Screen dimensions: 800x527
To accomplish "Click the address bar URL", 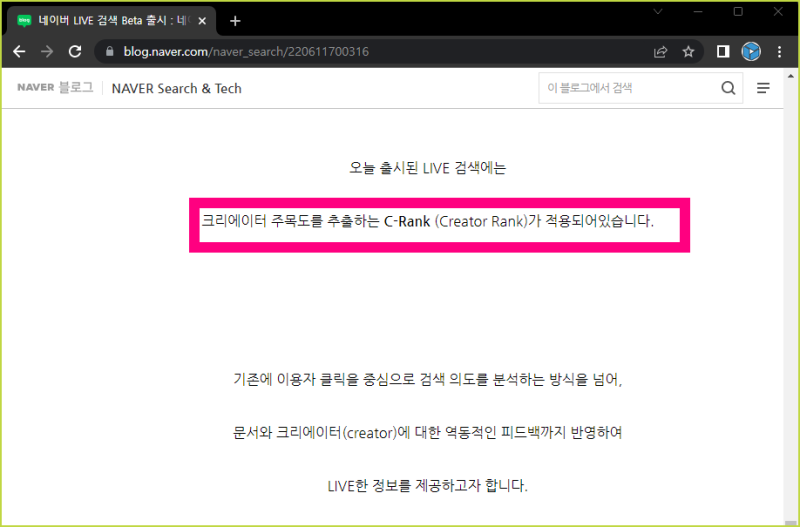I will coord(246,52).
